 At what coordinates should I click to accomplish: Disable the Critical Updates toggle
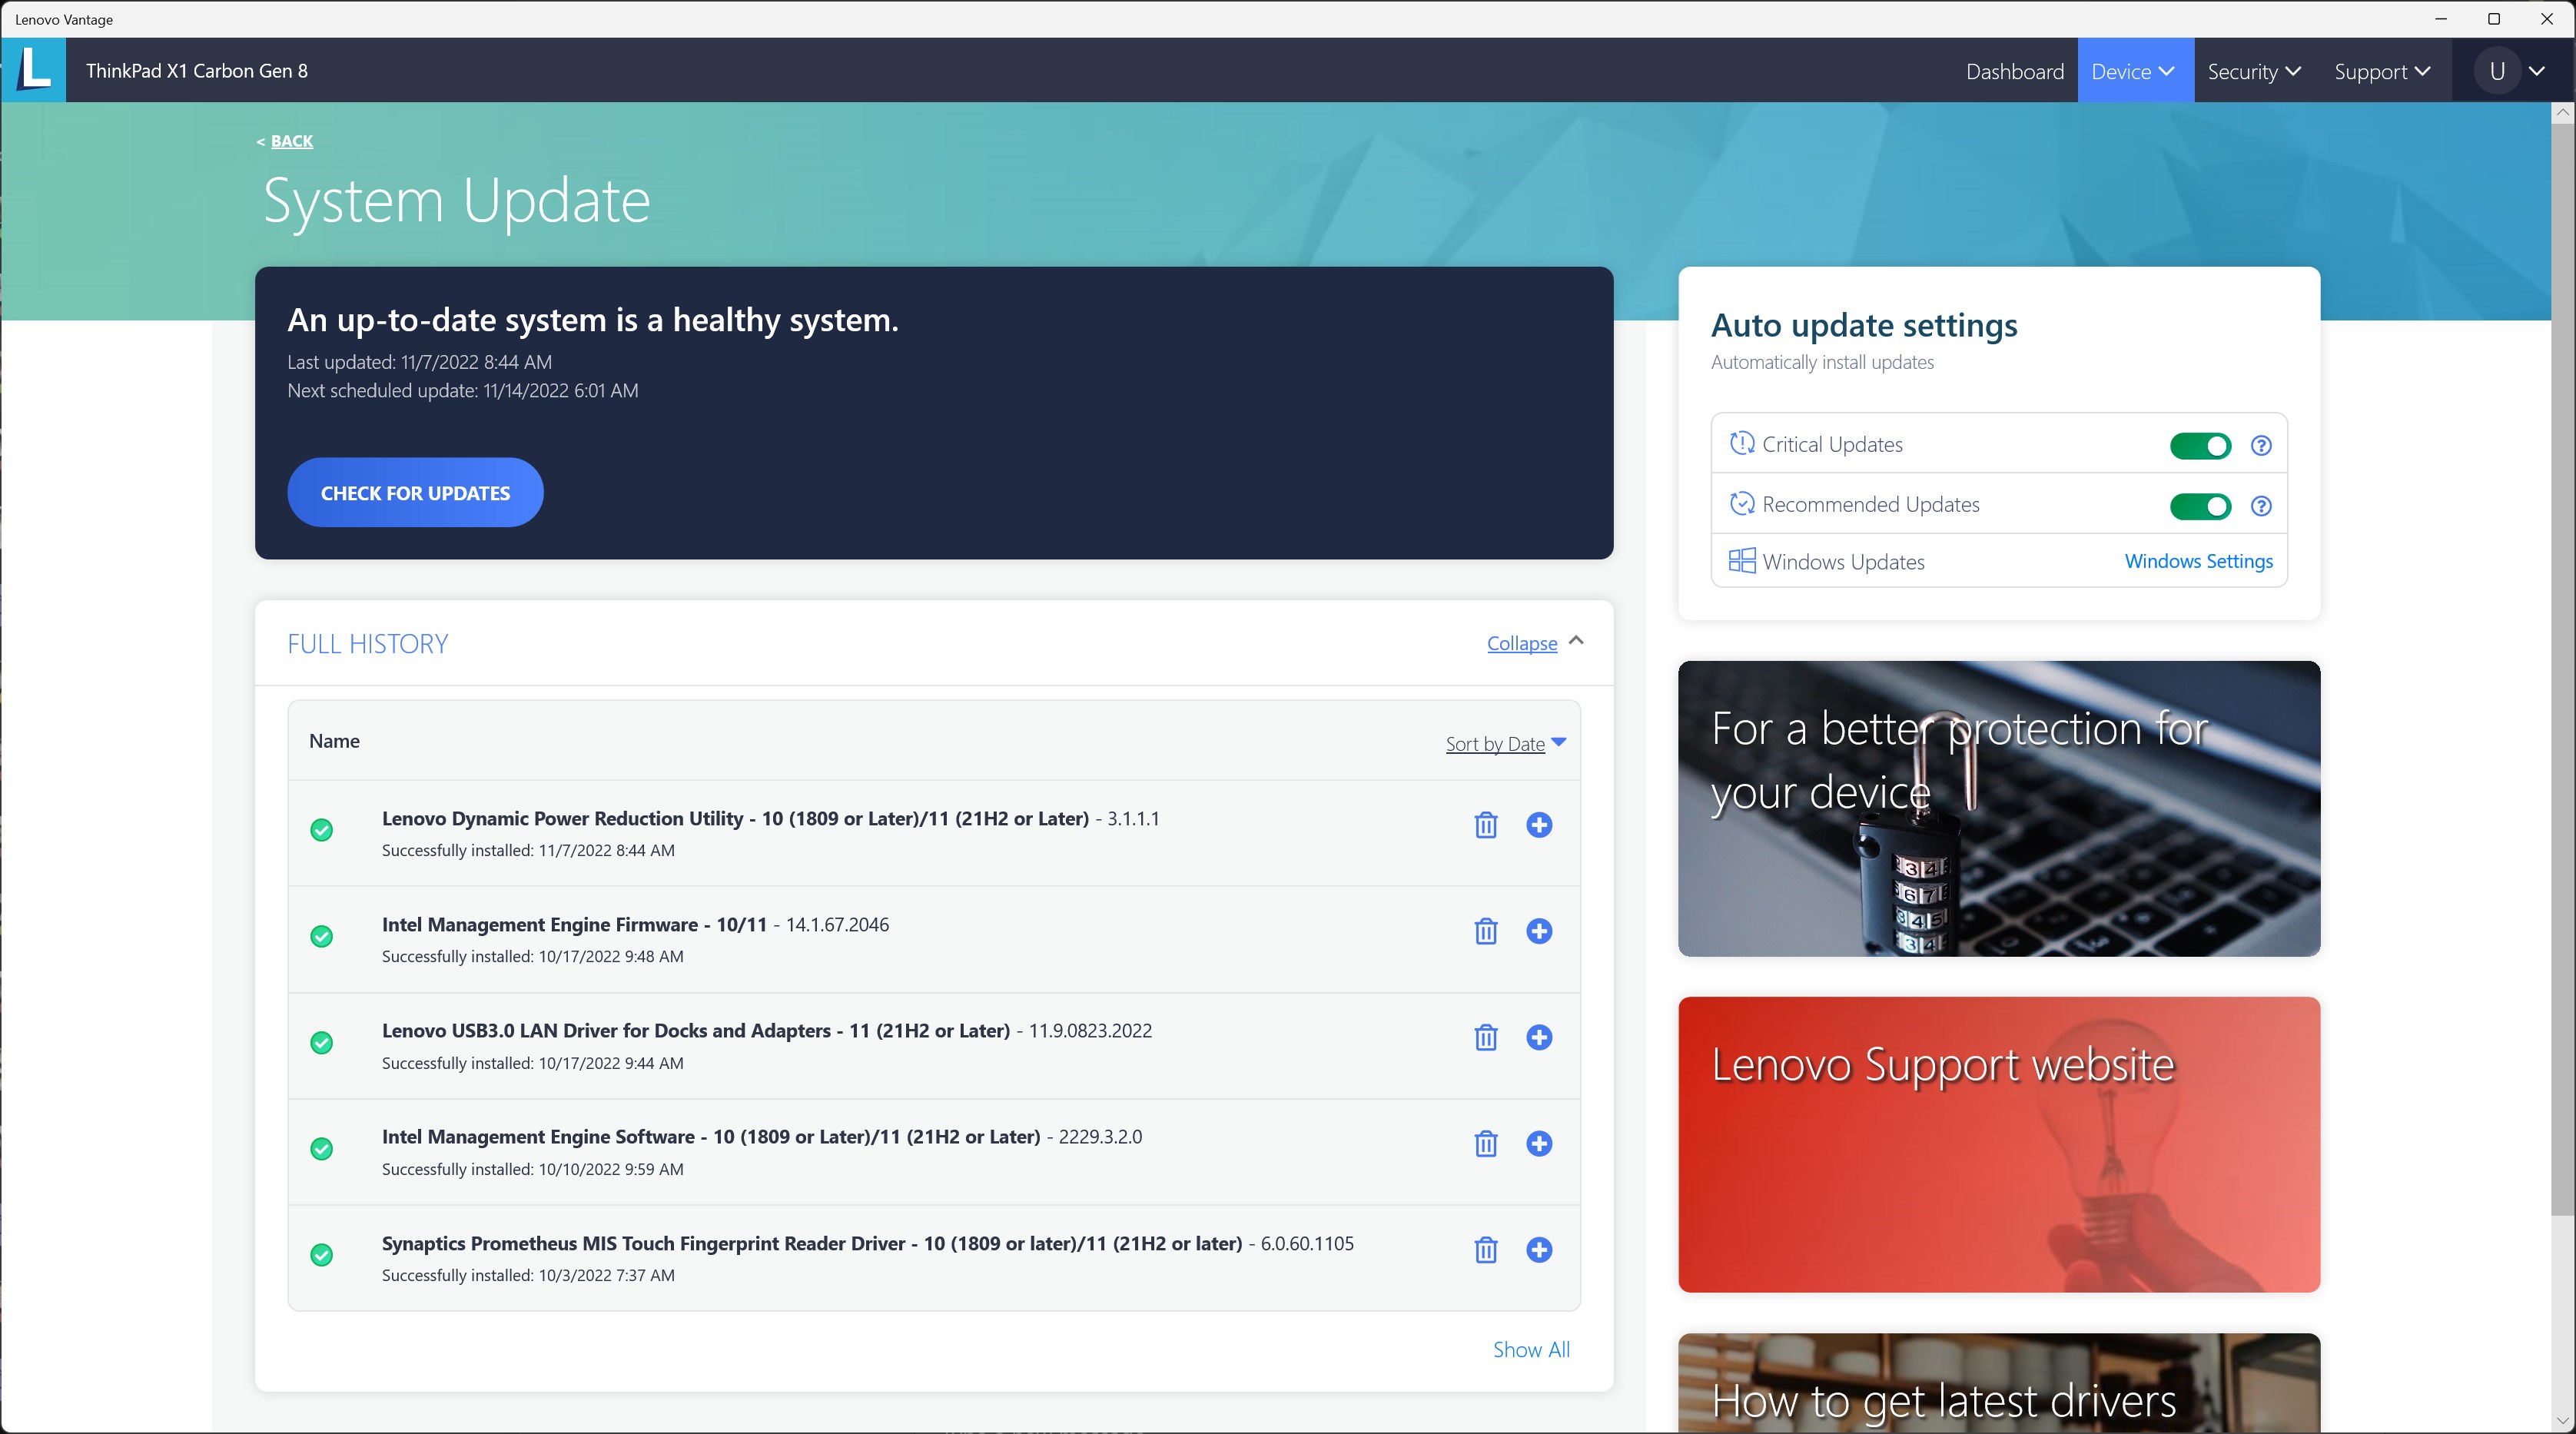pyautogui.click(x=2200, y=446)
